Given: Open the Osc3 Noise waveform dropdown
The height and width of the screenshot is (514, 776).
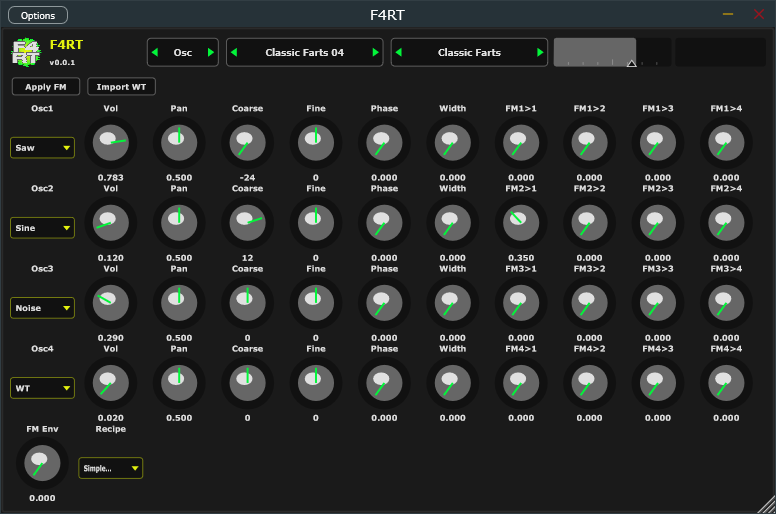Looking at the screenshot, I should tap(43, 308).
